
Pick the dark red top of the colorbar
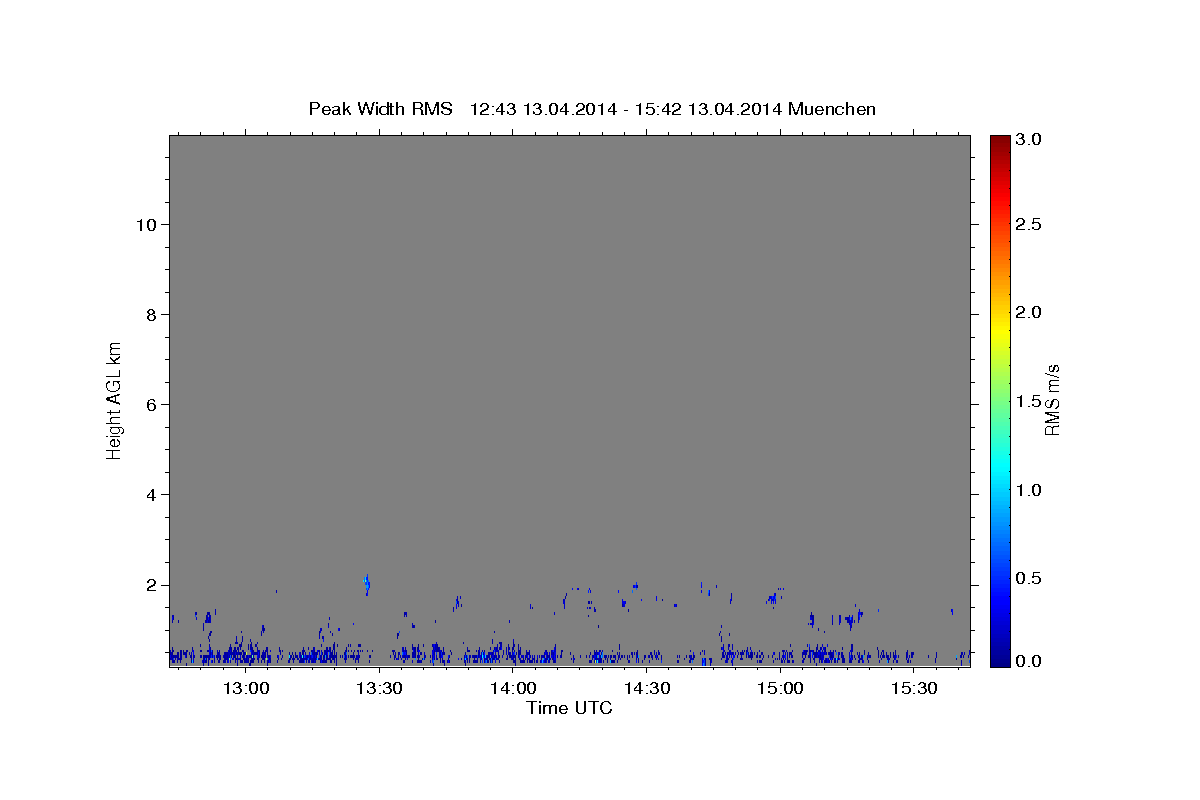pos(999,140)
